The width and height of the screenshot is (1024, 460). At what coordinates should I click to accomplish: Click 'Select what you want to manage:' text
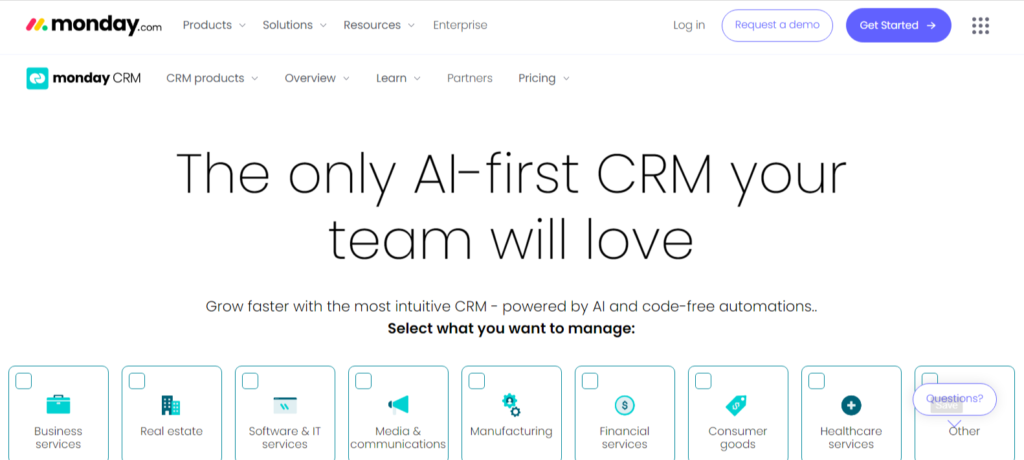click(511, 328)
